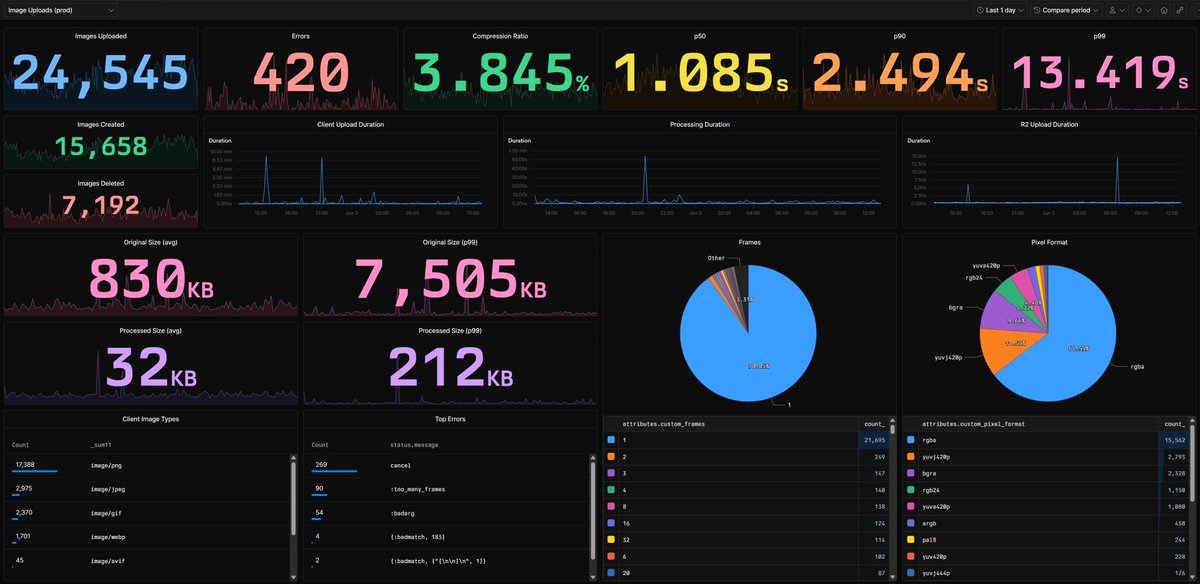Open the Image Uploads (prod) dashboard selector
Viewport: 1200px width, 584px height.
pos(61,10)
